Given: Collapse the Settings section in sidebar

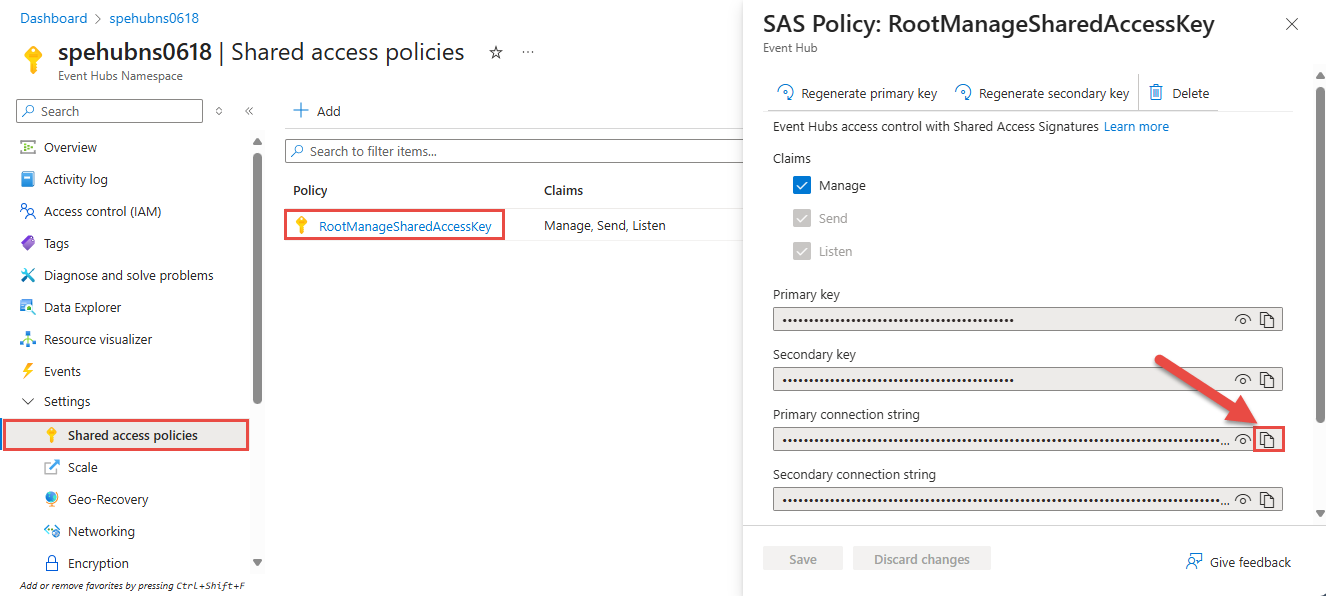Looking at the screenshot, I should coord(28,402).
